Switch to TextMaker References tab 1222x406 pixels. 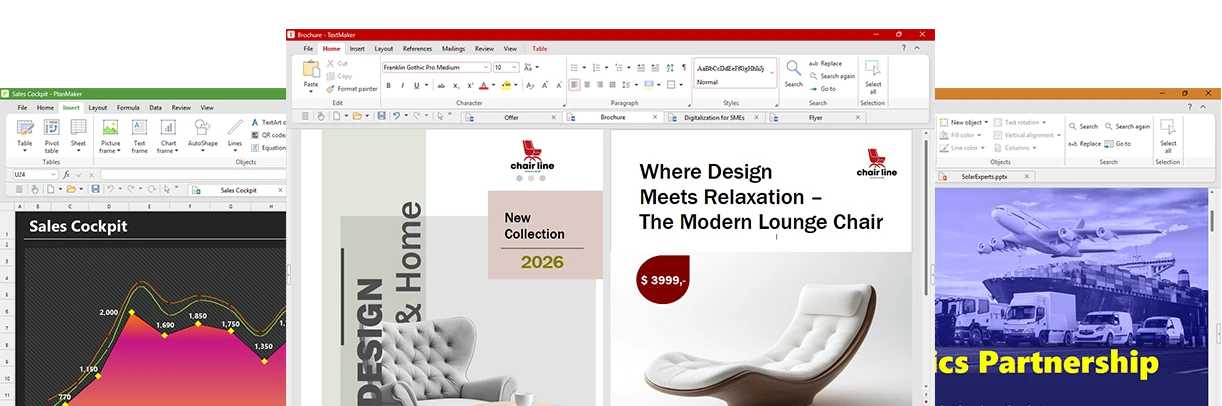pyautogui.click(x=417, y=48)
